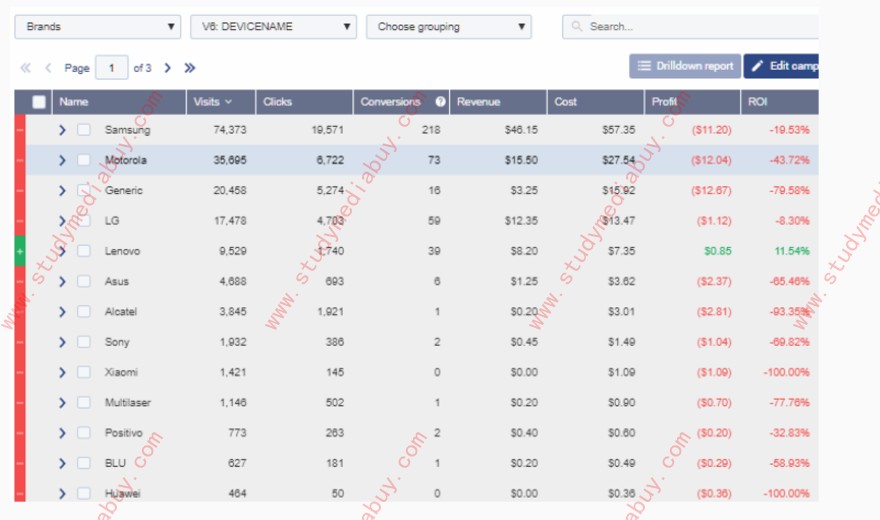This screenshot has width=880, height=520.
Task: Go to previous page arrow
Action: click(x=48, y=68)
